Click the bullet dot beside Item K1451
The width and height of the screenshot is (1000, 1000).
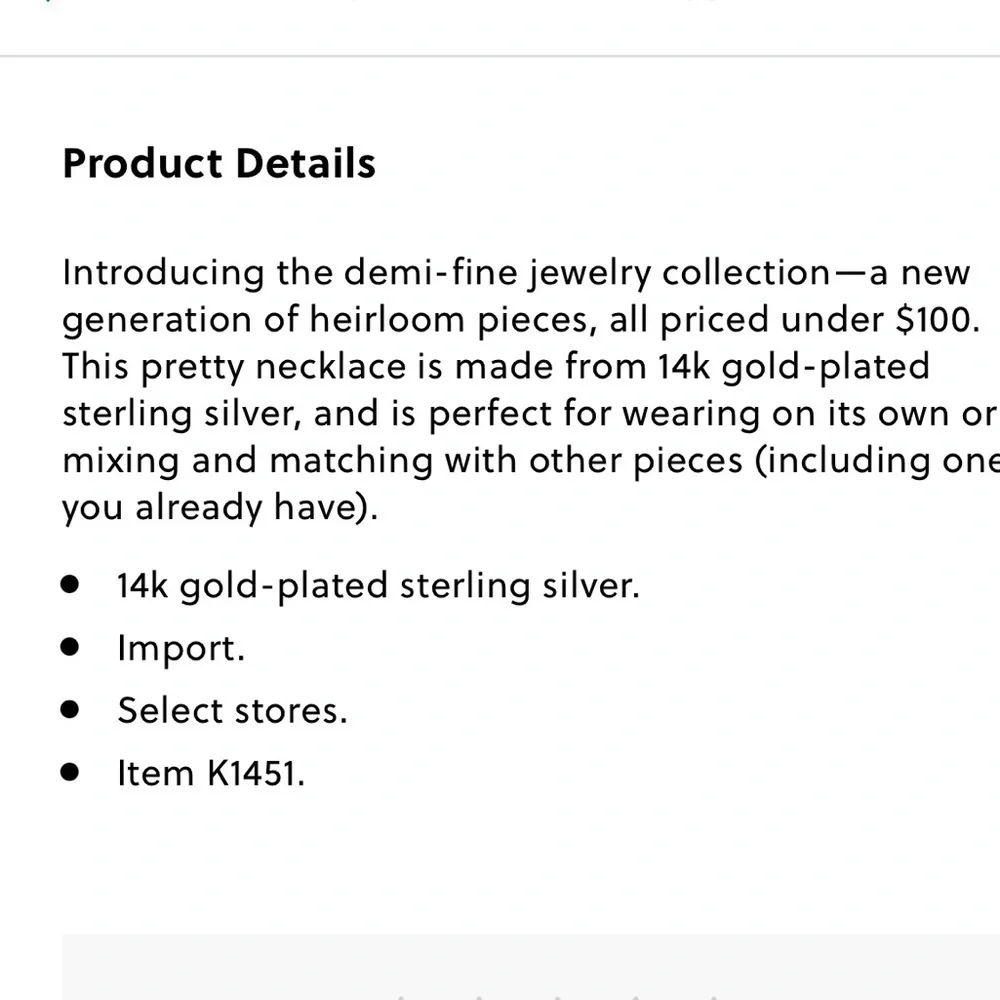[x=70, y=772]
